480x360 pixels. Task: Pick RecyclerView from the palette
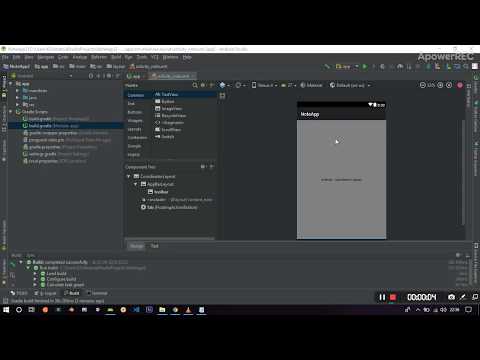tap(171, 115)
